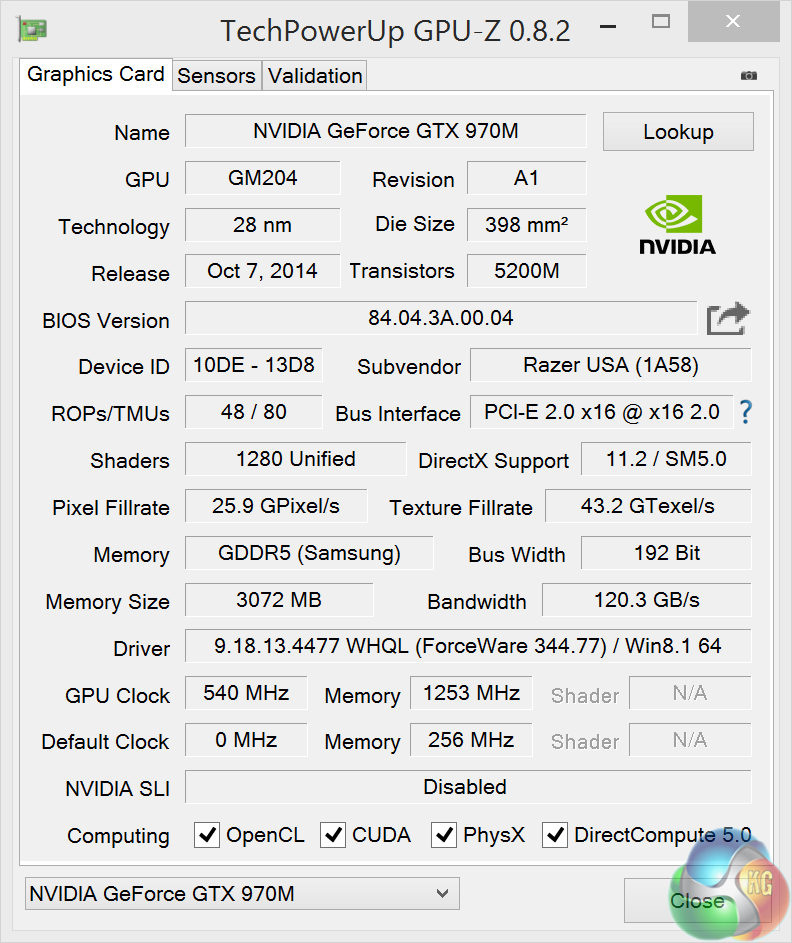Click the NVIDIA SLI status field
Screen dimensions: 792x943
pos(467,787)
